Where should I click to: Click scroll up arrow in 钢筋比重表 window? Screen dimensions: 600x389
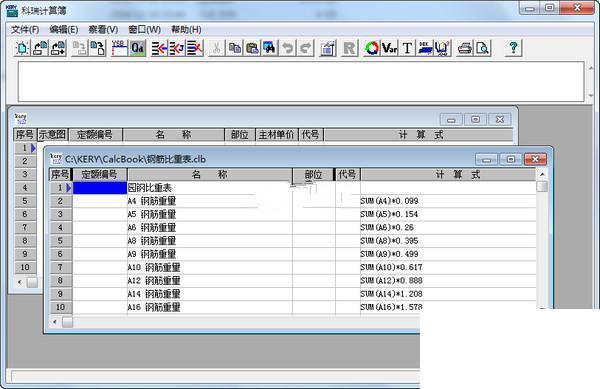pyautogui.click(x=542, y=174)
